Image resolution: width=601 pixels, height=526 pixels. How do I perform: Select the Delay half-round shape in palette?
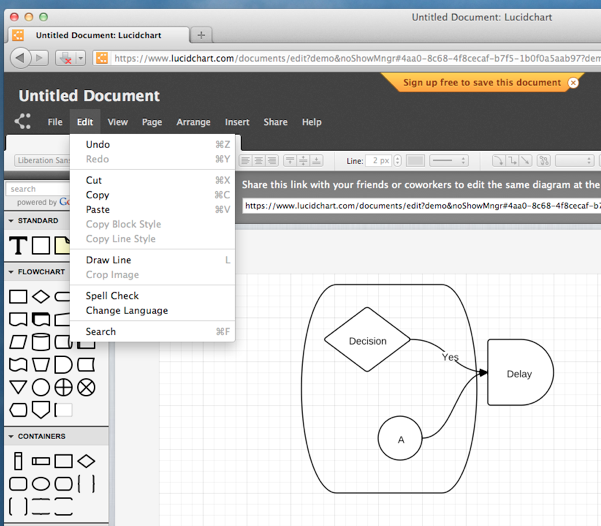point(63,365)
